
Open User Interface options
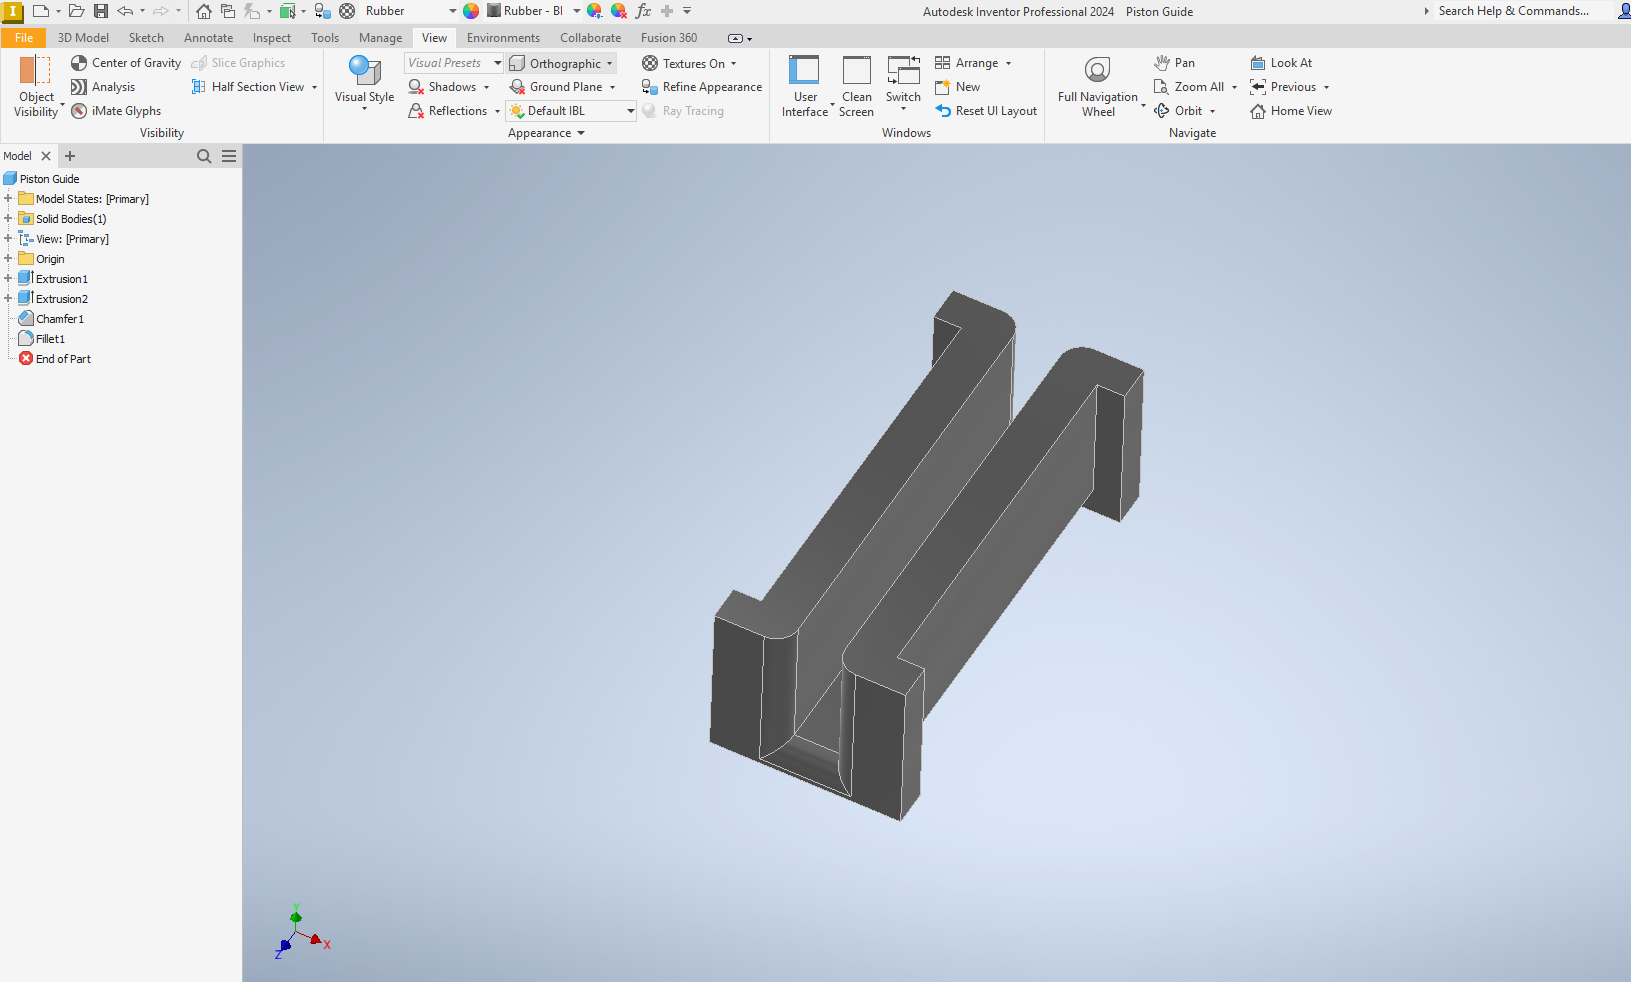tap(806, 87)
